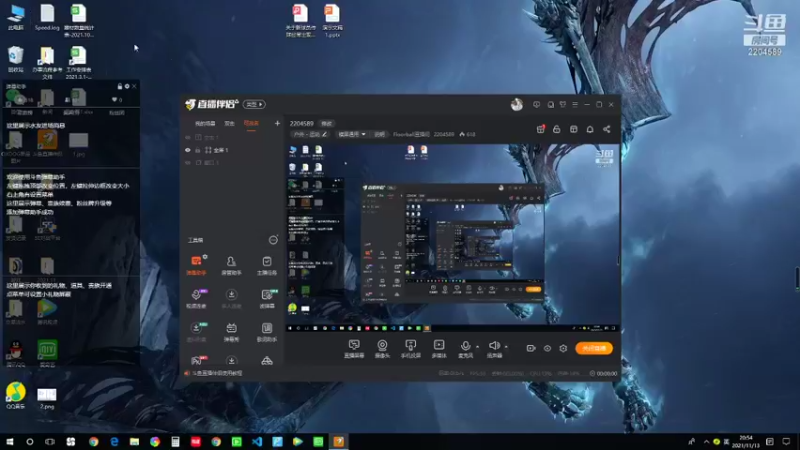The image size is (800, 450).
Task: Toggle the padlock icon in room toolbar
Action: [557, 129]
